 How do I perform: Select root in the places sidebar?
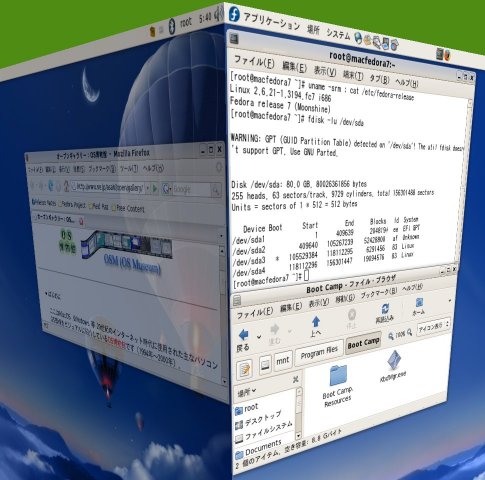coord(247,408)
